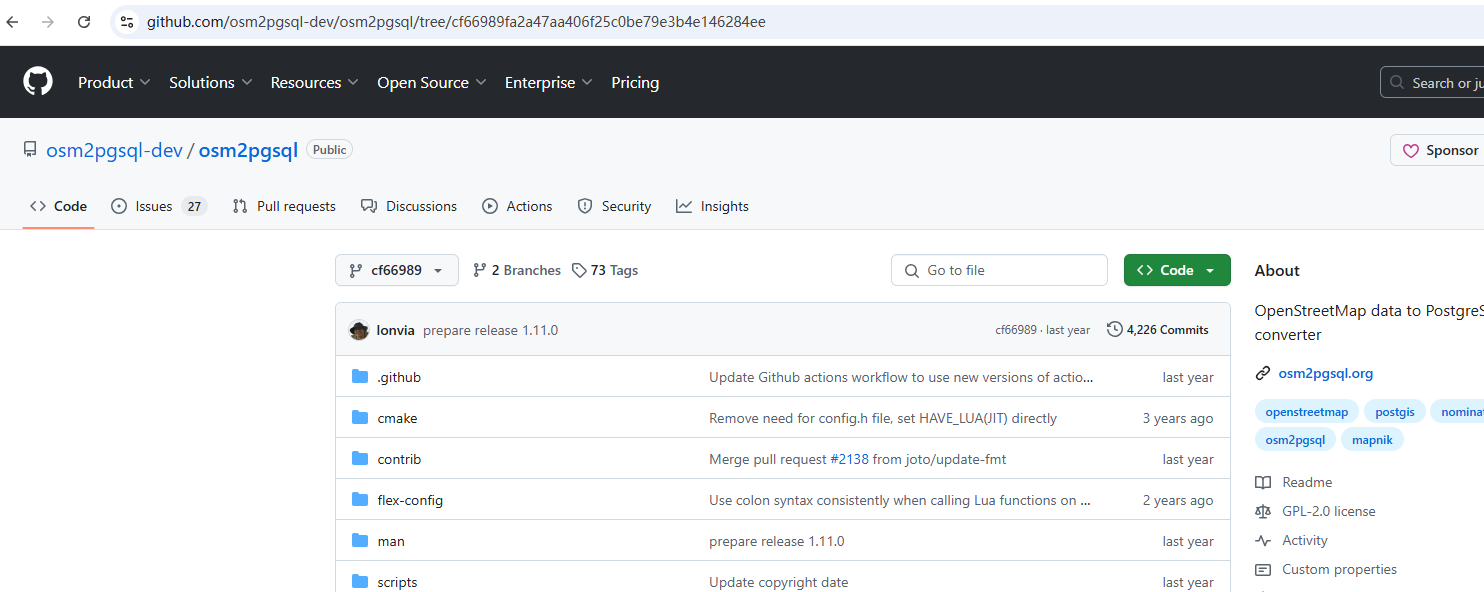Image resolution: width=1484 pixels, height=592 pixels.
Task: Go to the Pricing page
Action: 635,83
